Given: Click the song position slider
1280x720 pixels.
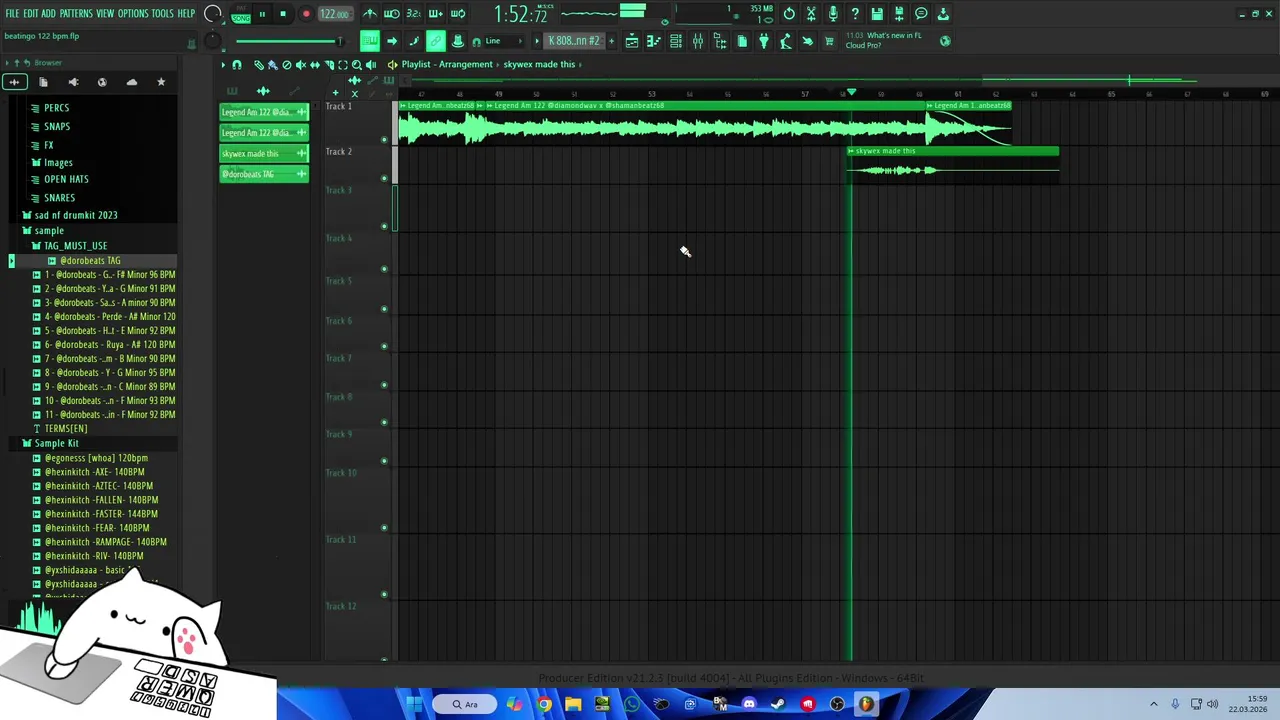Looking at the screenshot, I should pos(288,41).
